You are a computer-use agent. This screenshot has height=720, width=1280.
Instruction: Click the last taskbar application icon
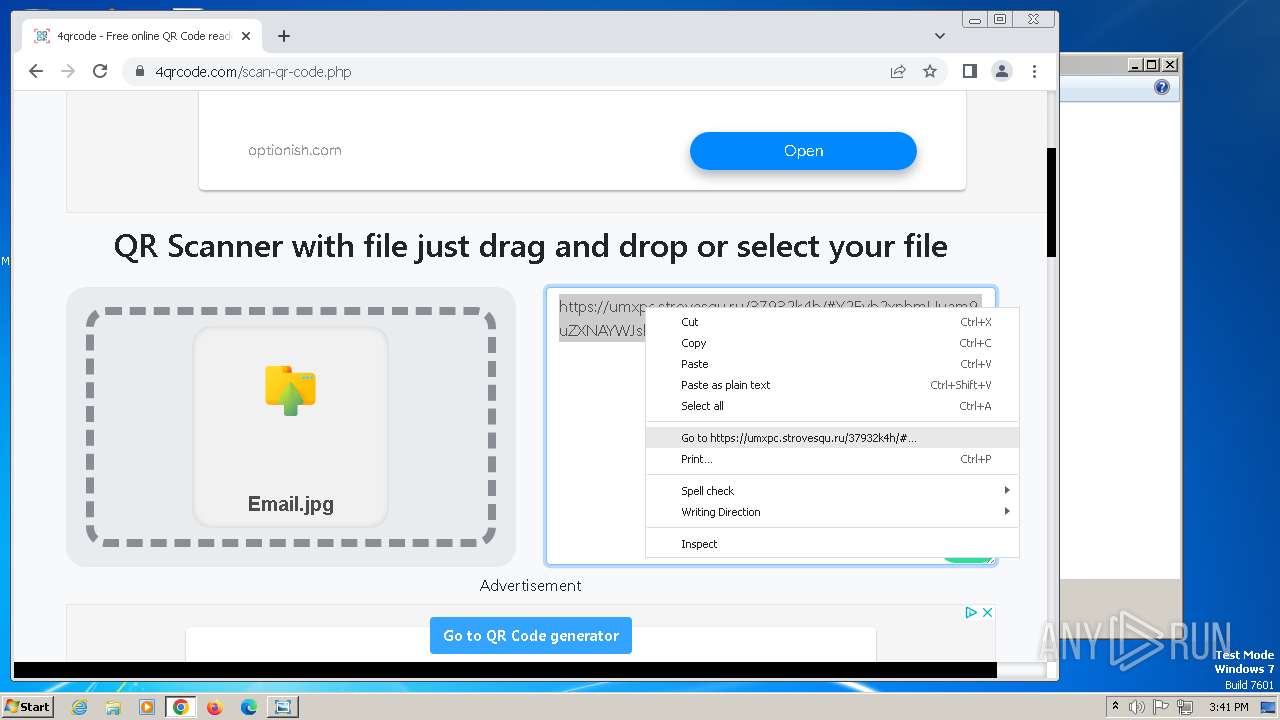point(283,707)
